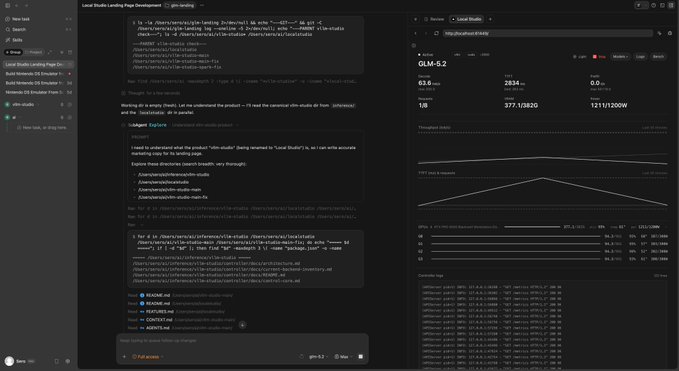Click the filter icon in sidebar toolbar
Screen dimensions: 679x371
(61, 52)
